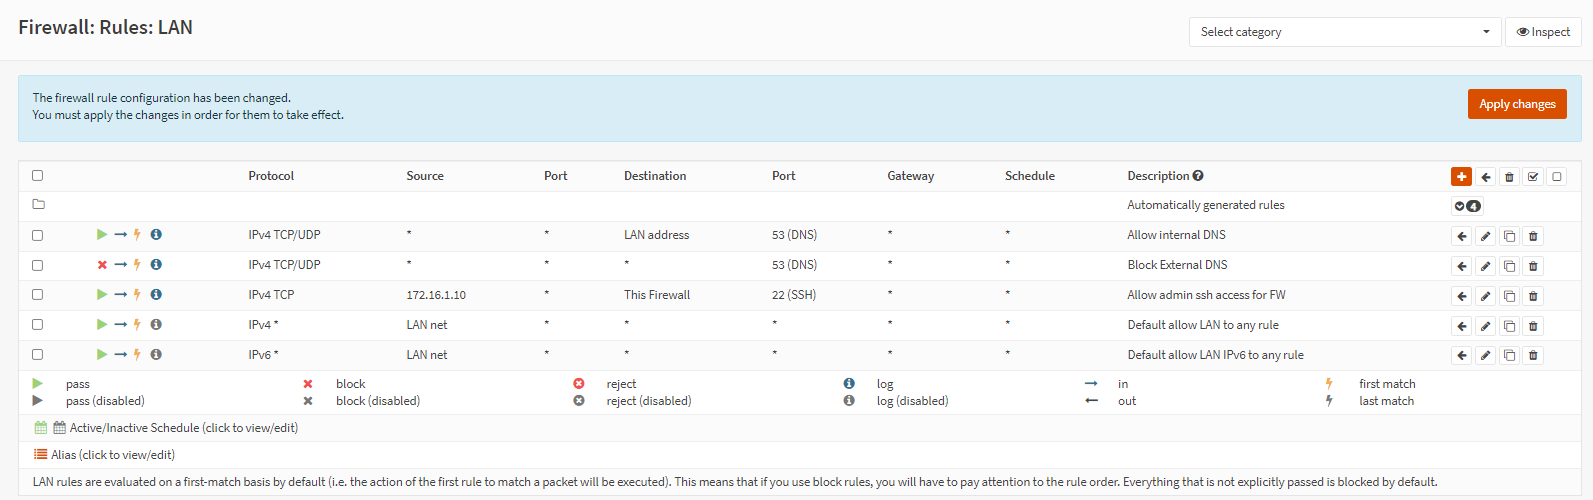The height and width of the screenshot is (500, 1593).
Task: Clone the Allow internal DNS rule
Action: tap(1510, 237)
